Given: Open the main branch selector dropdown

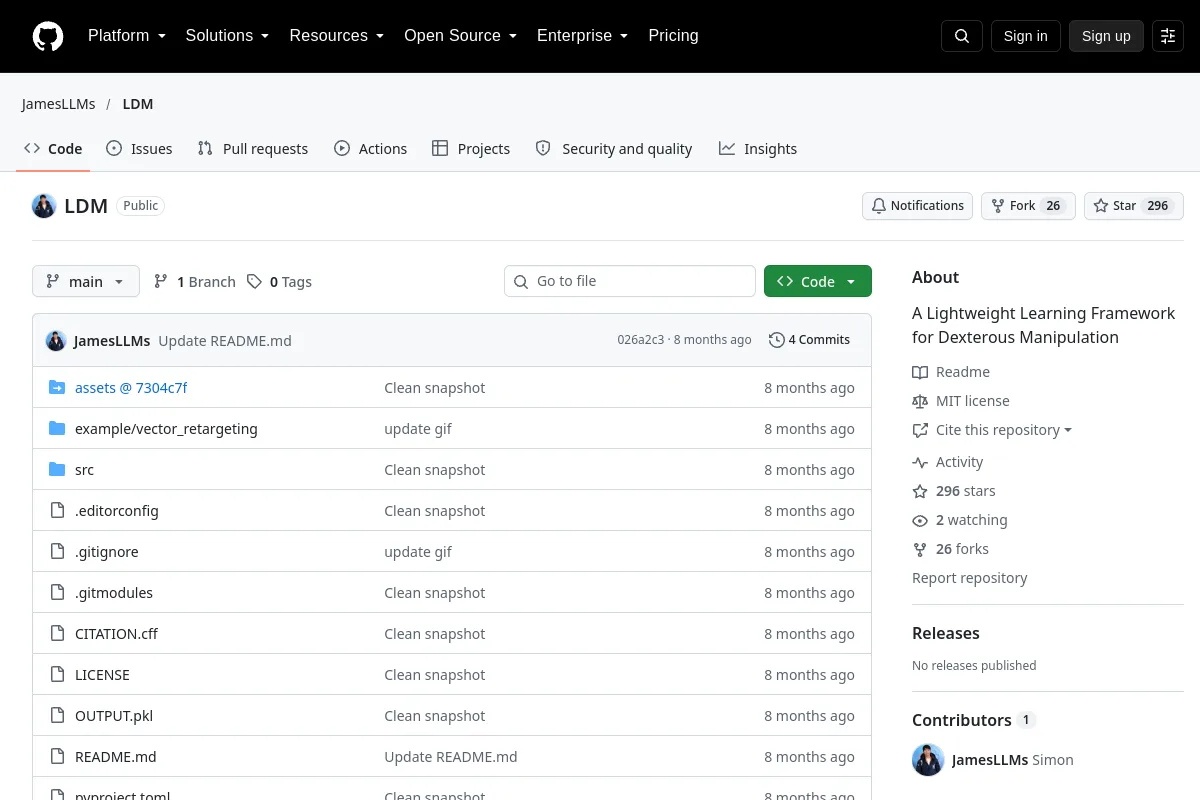Looking at the screenshot, I should (x=86, y=282).
